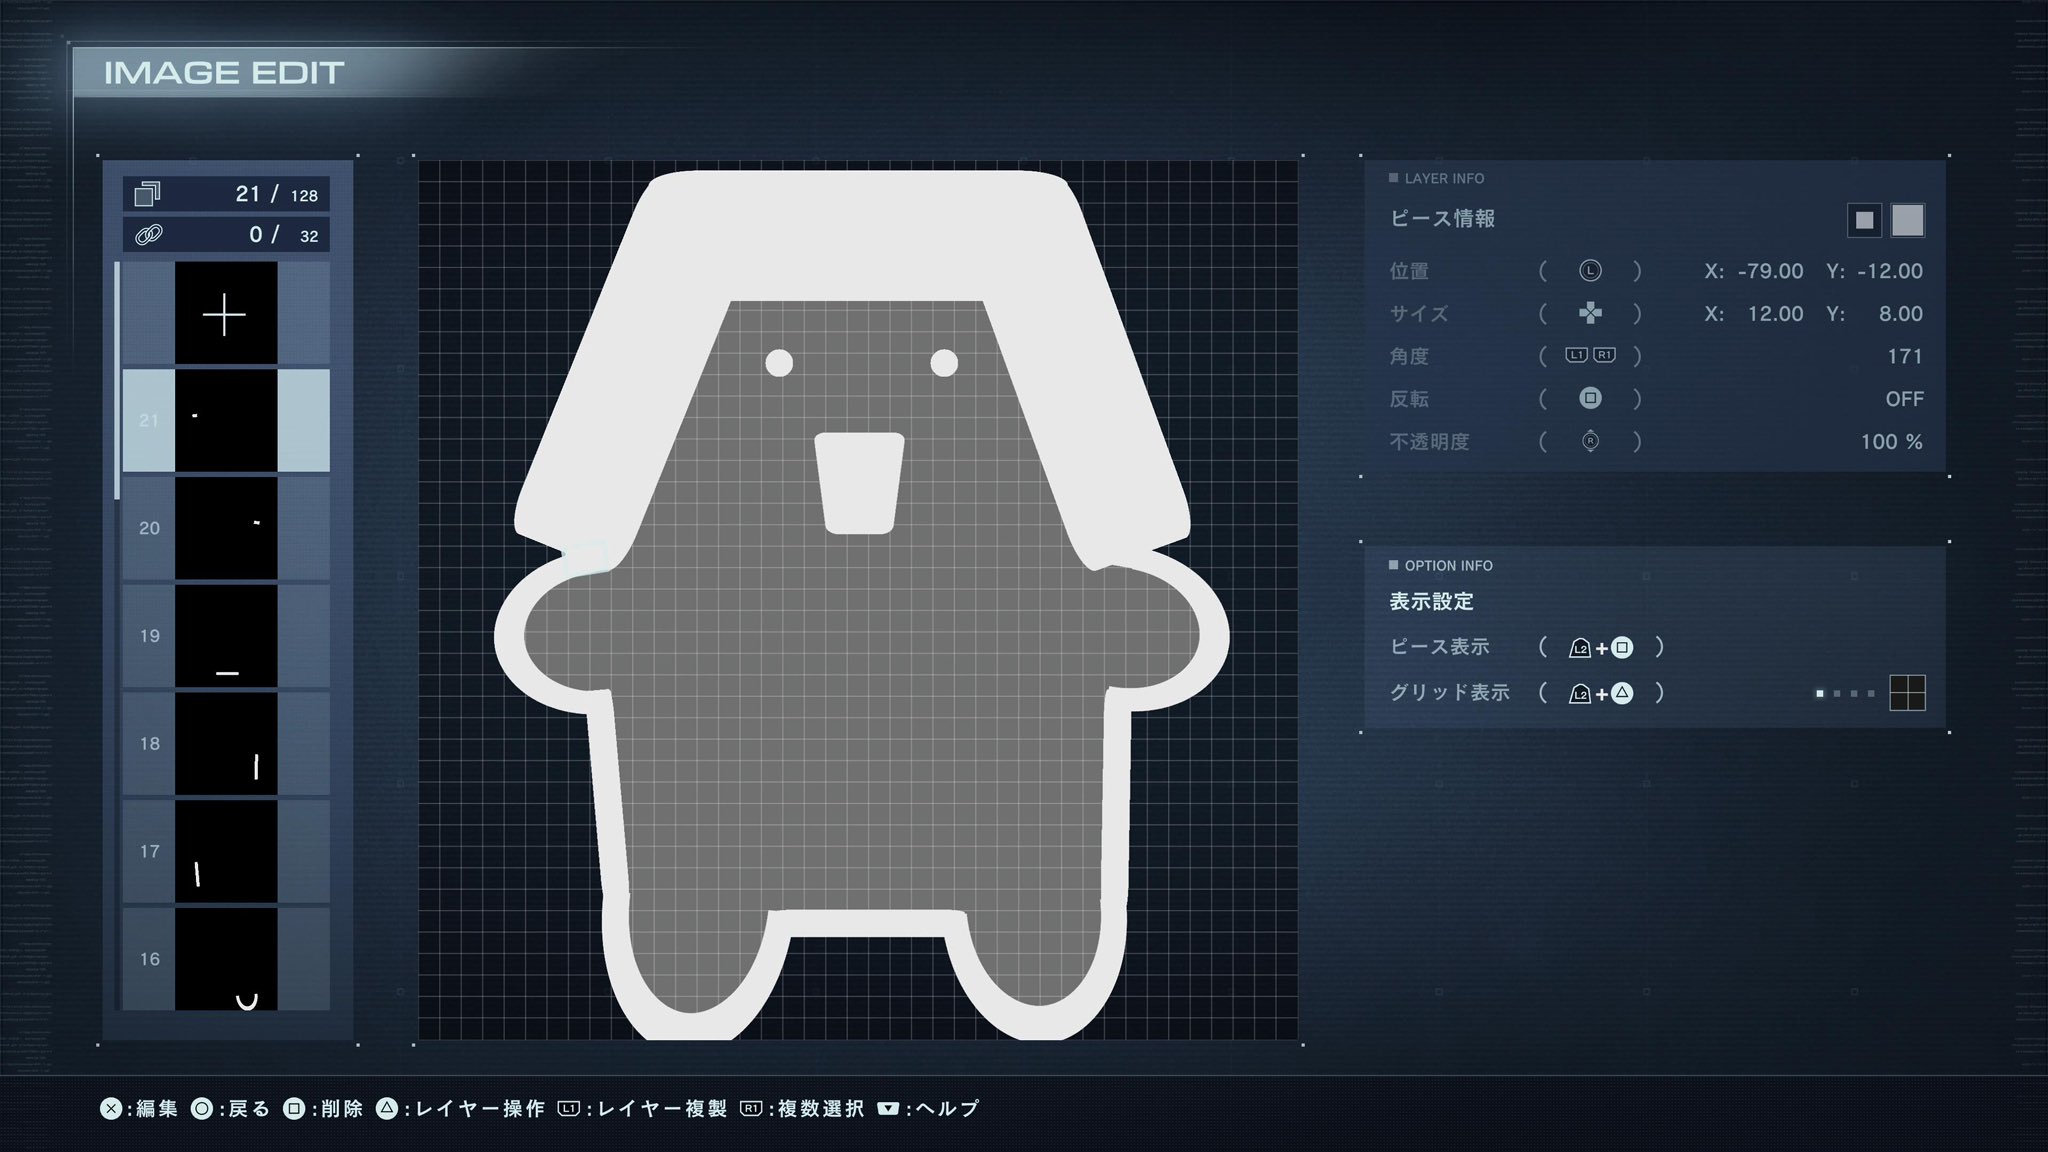Toggle piece display L2+square shortcut

pos(1601,648)
